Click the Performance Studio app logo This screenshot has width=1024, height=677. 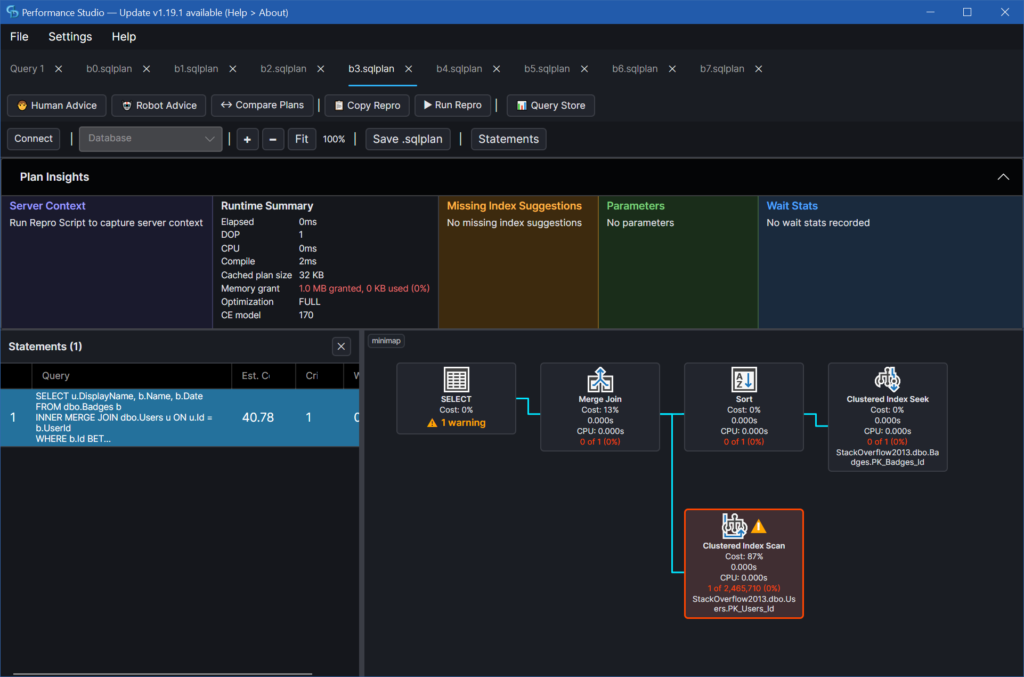[12, 12]
